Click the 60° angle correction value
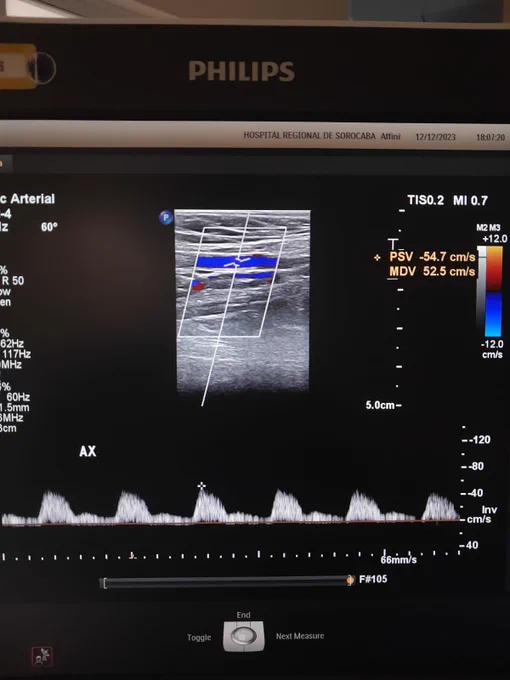The image size is (510, 680). pos(49,227)
